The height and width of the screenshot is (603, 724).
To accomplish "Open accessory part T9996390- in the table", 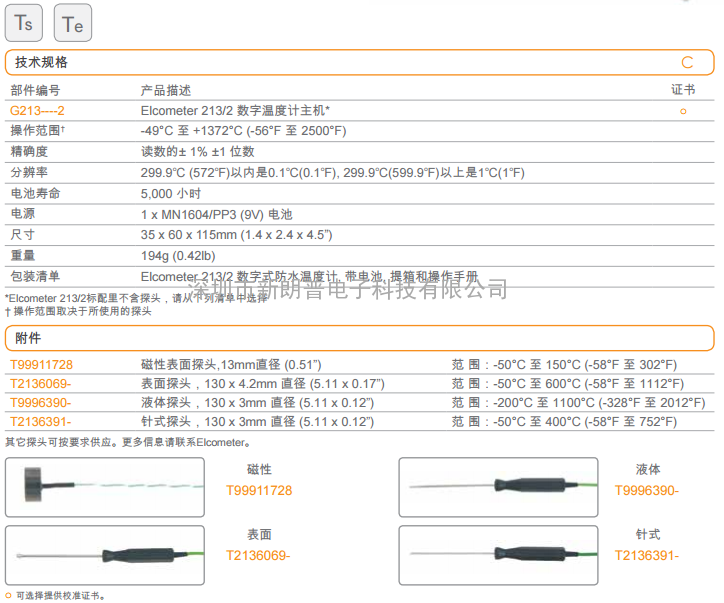I will pyautogui.click(x=41, y=403).
